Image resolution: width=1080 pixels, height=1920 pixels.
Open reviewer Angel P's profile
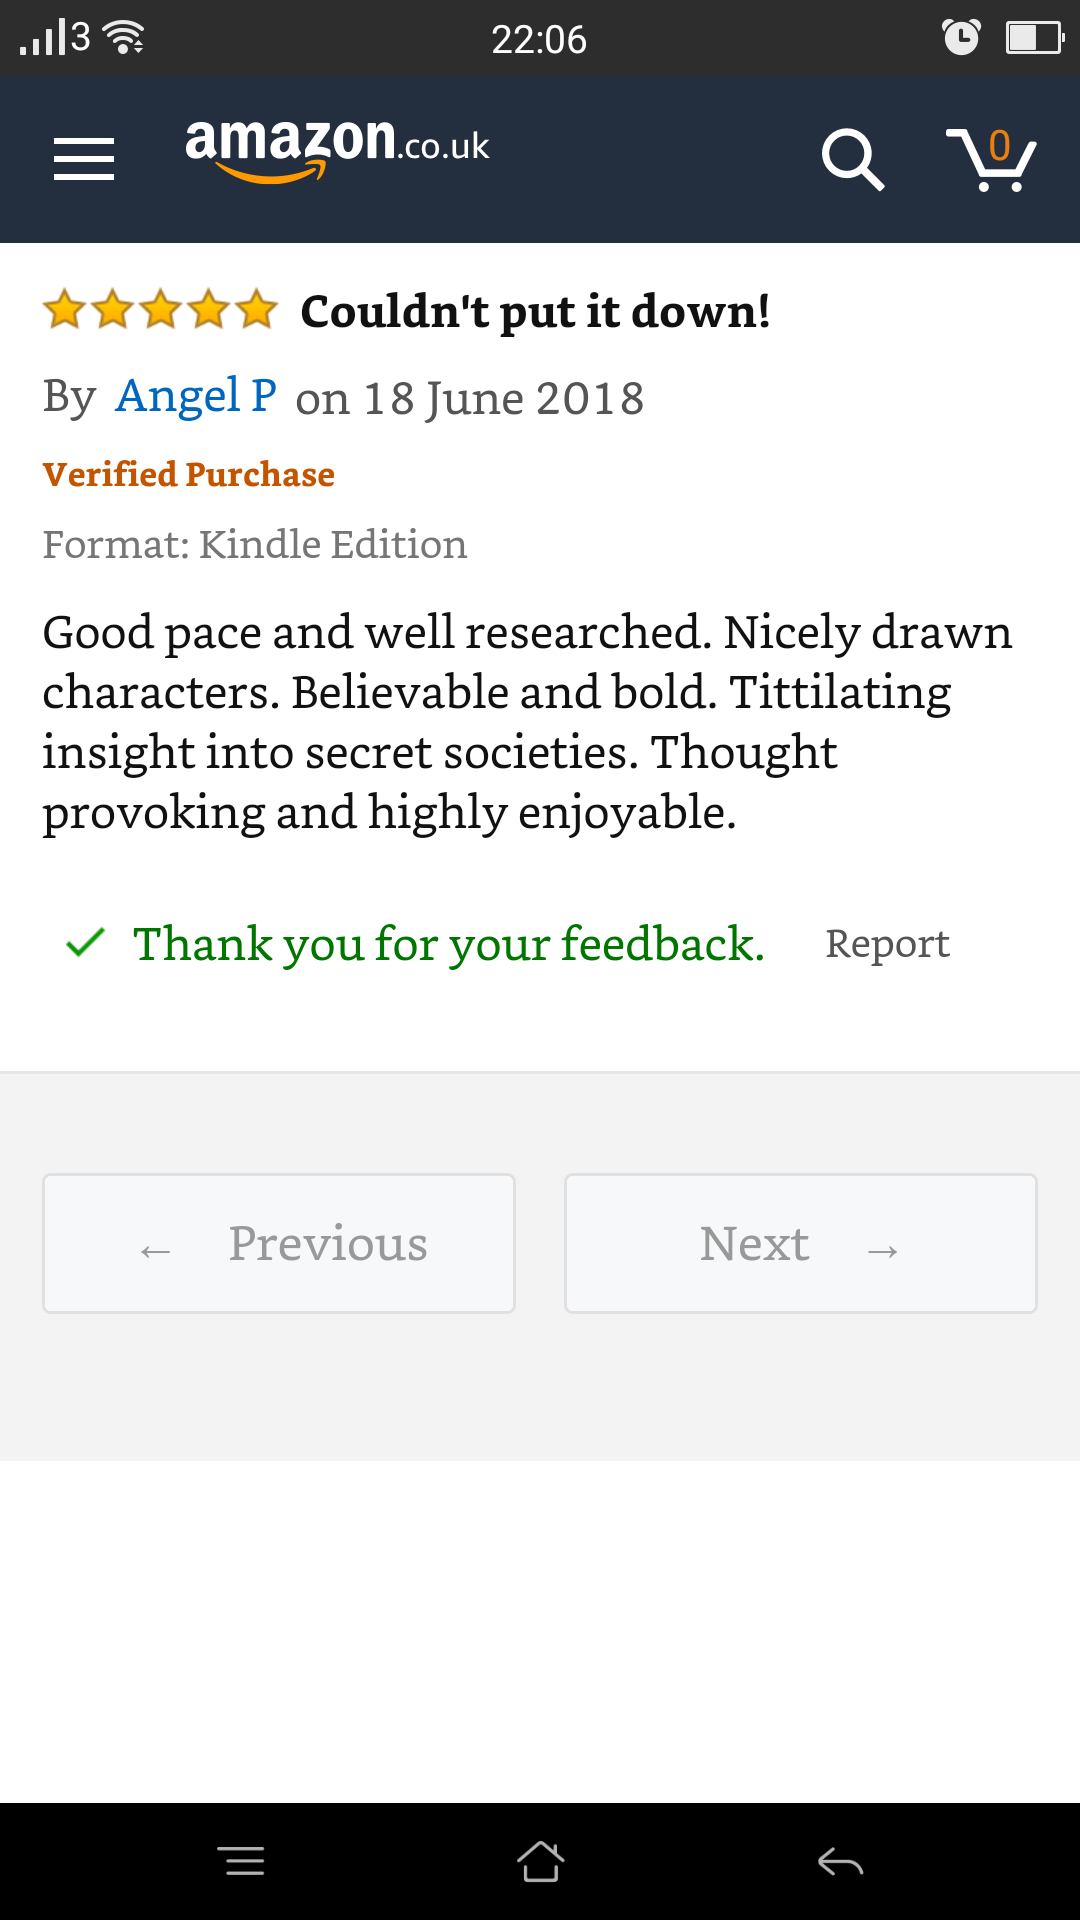tap(196, 396)
